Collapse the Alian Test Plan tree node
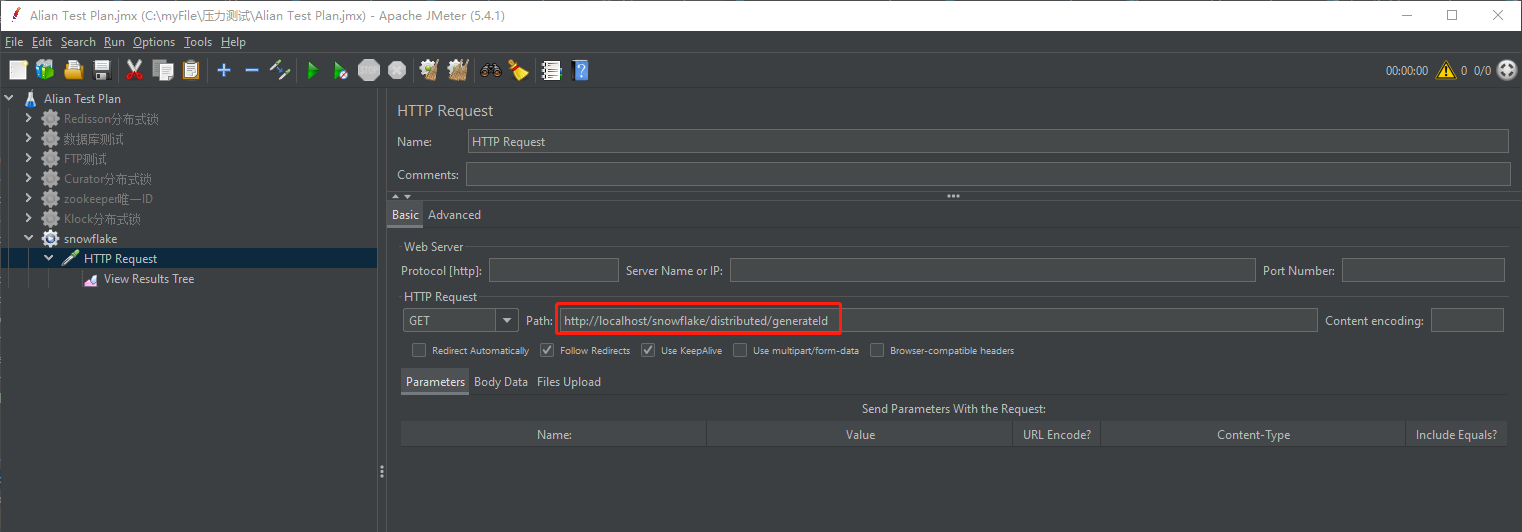This screenshot has height=532, width=1522. tap(9, 99)
